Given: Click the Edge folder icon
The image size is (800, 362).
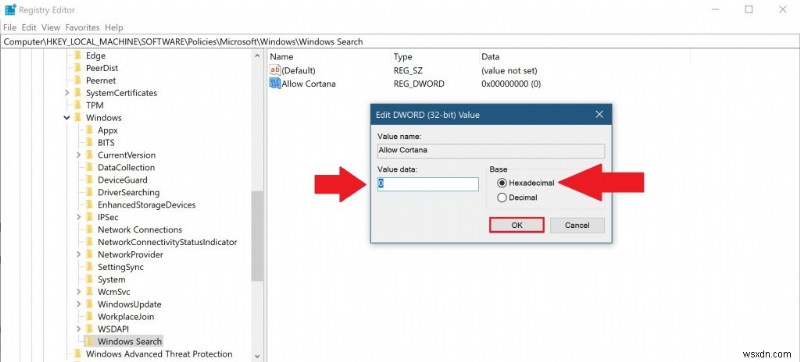Looking at the screenshot, I should (x=78, y=56).
